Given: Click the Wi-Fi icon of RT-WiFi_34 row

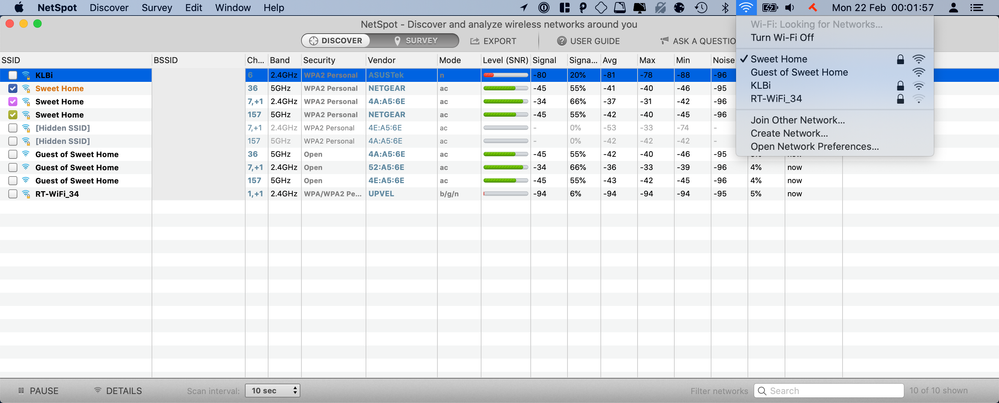Looking at the screenshot, I should pos(26,194).
